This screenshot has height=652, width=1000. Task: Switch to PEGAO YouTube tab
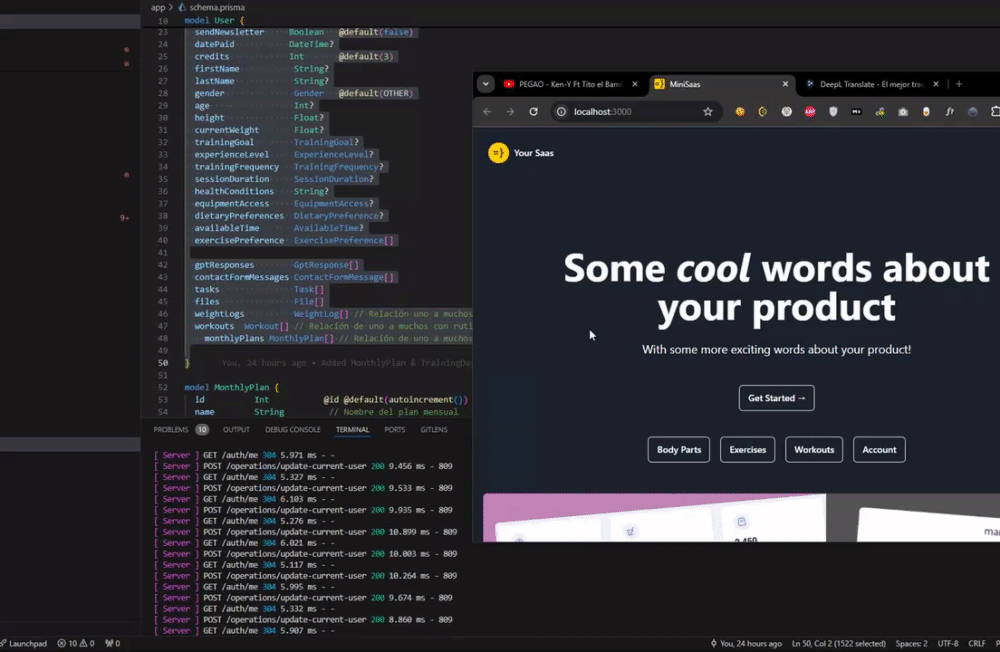[x=571, y=84]
